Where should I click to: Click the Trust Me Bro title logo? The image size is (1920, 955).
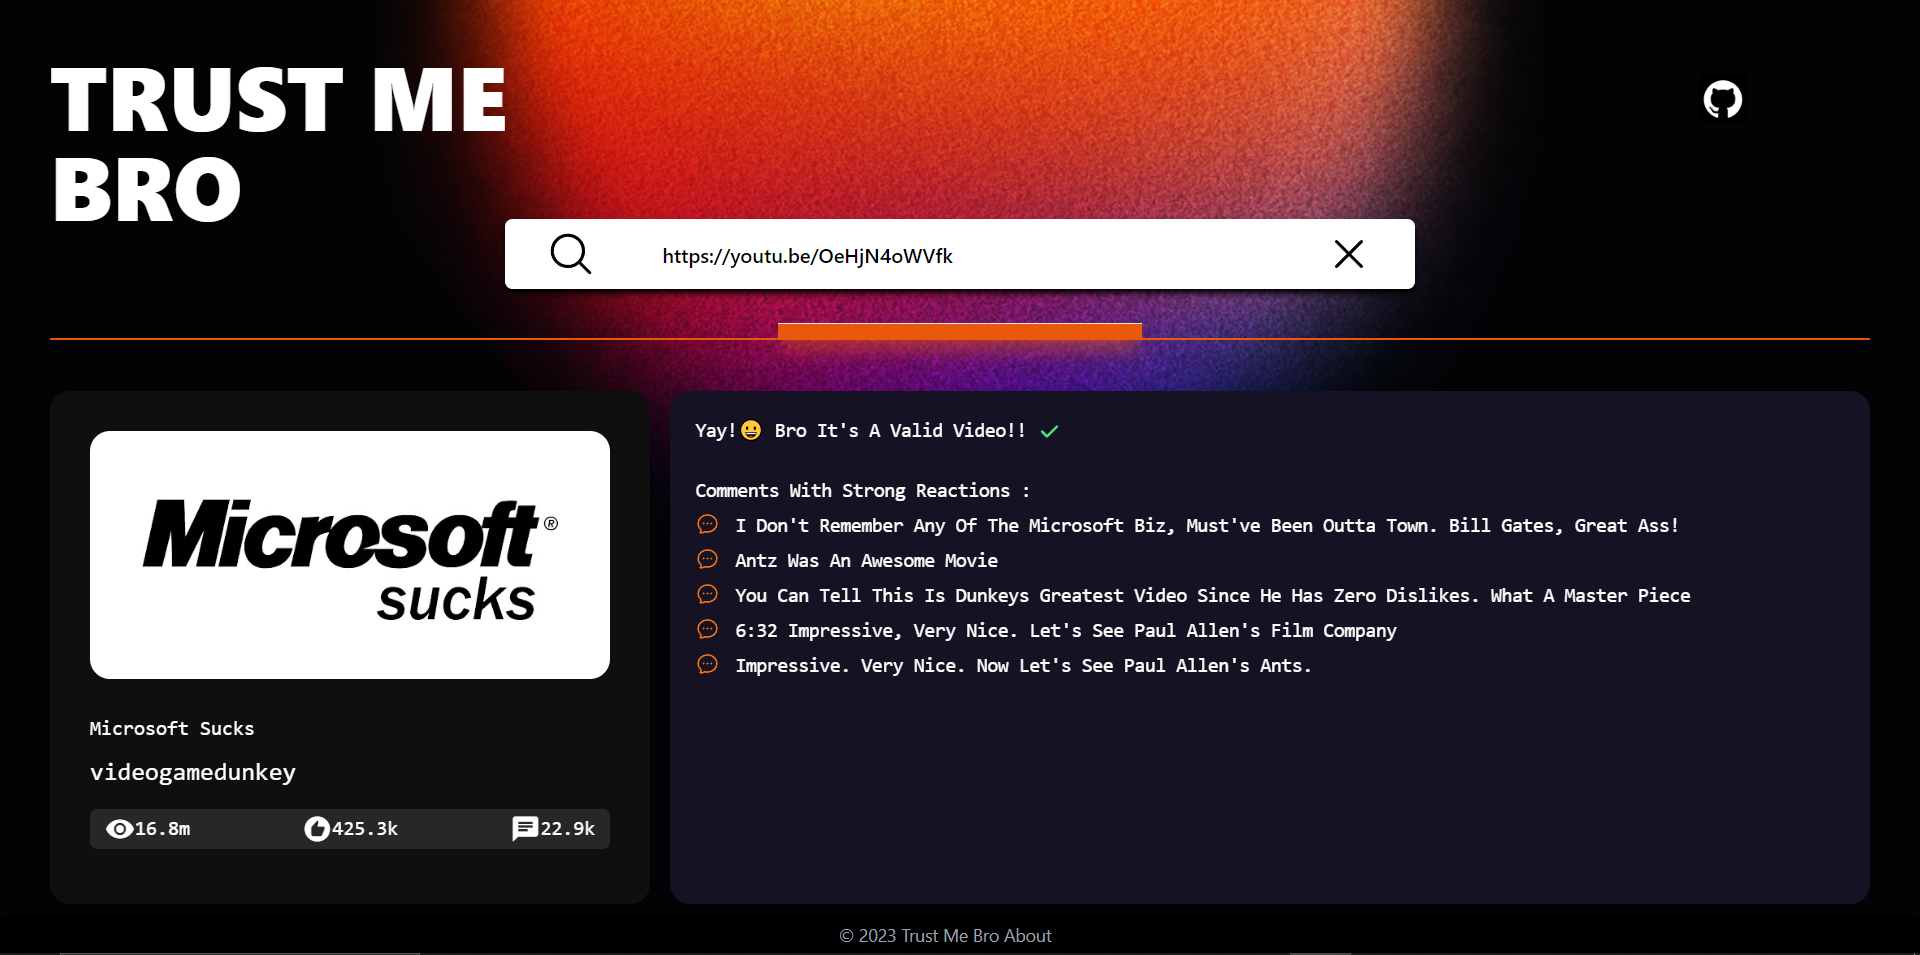(279, 144)
